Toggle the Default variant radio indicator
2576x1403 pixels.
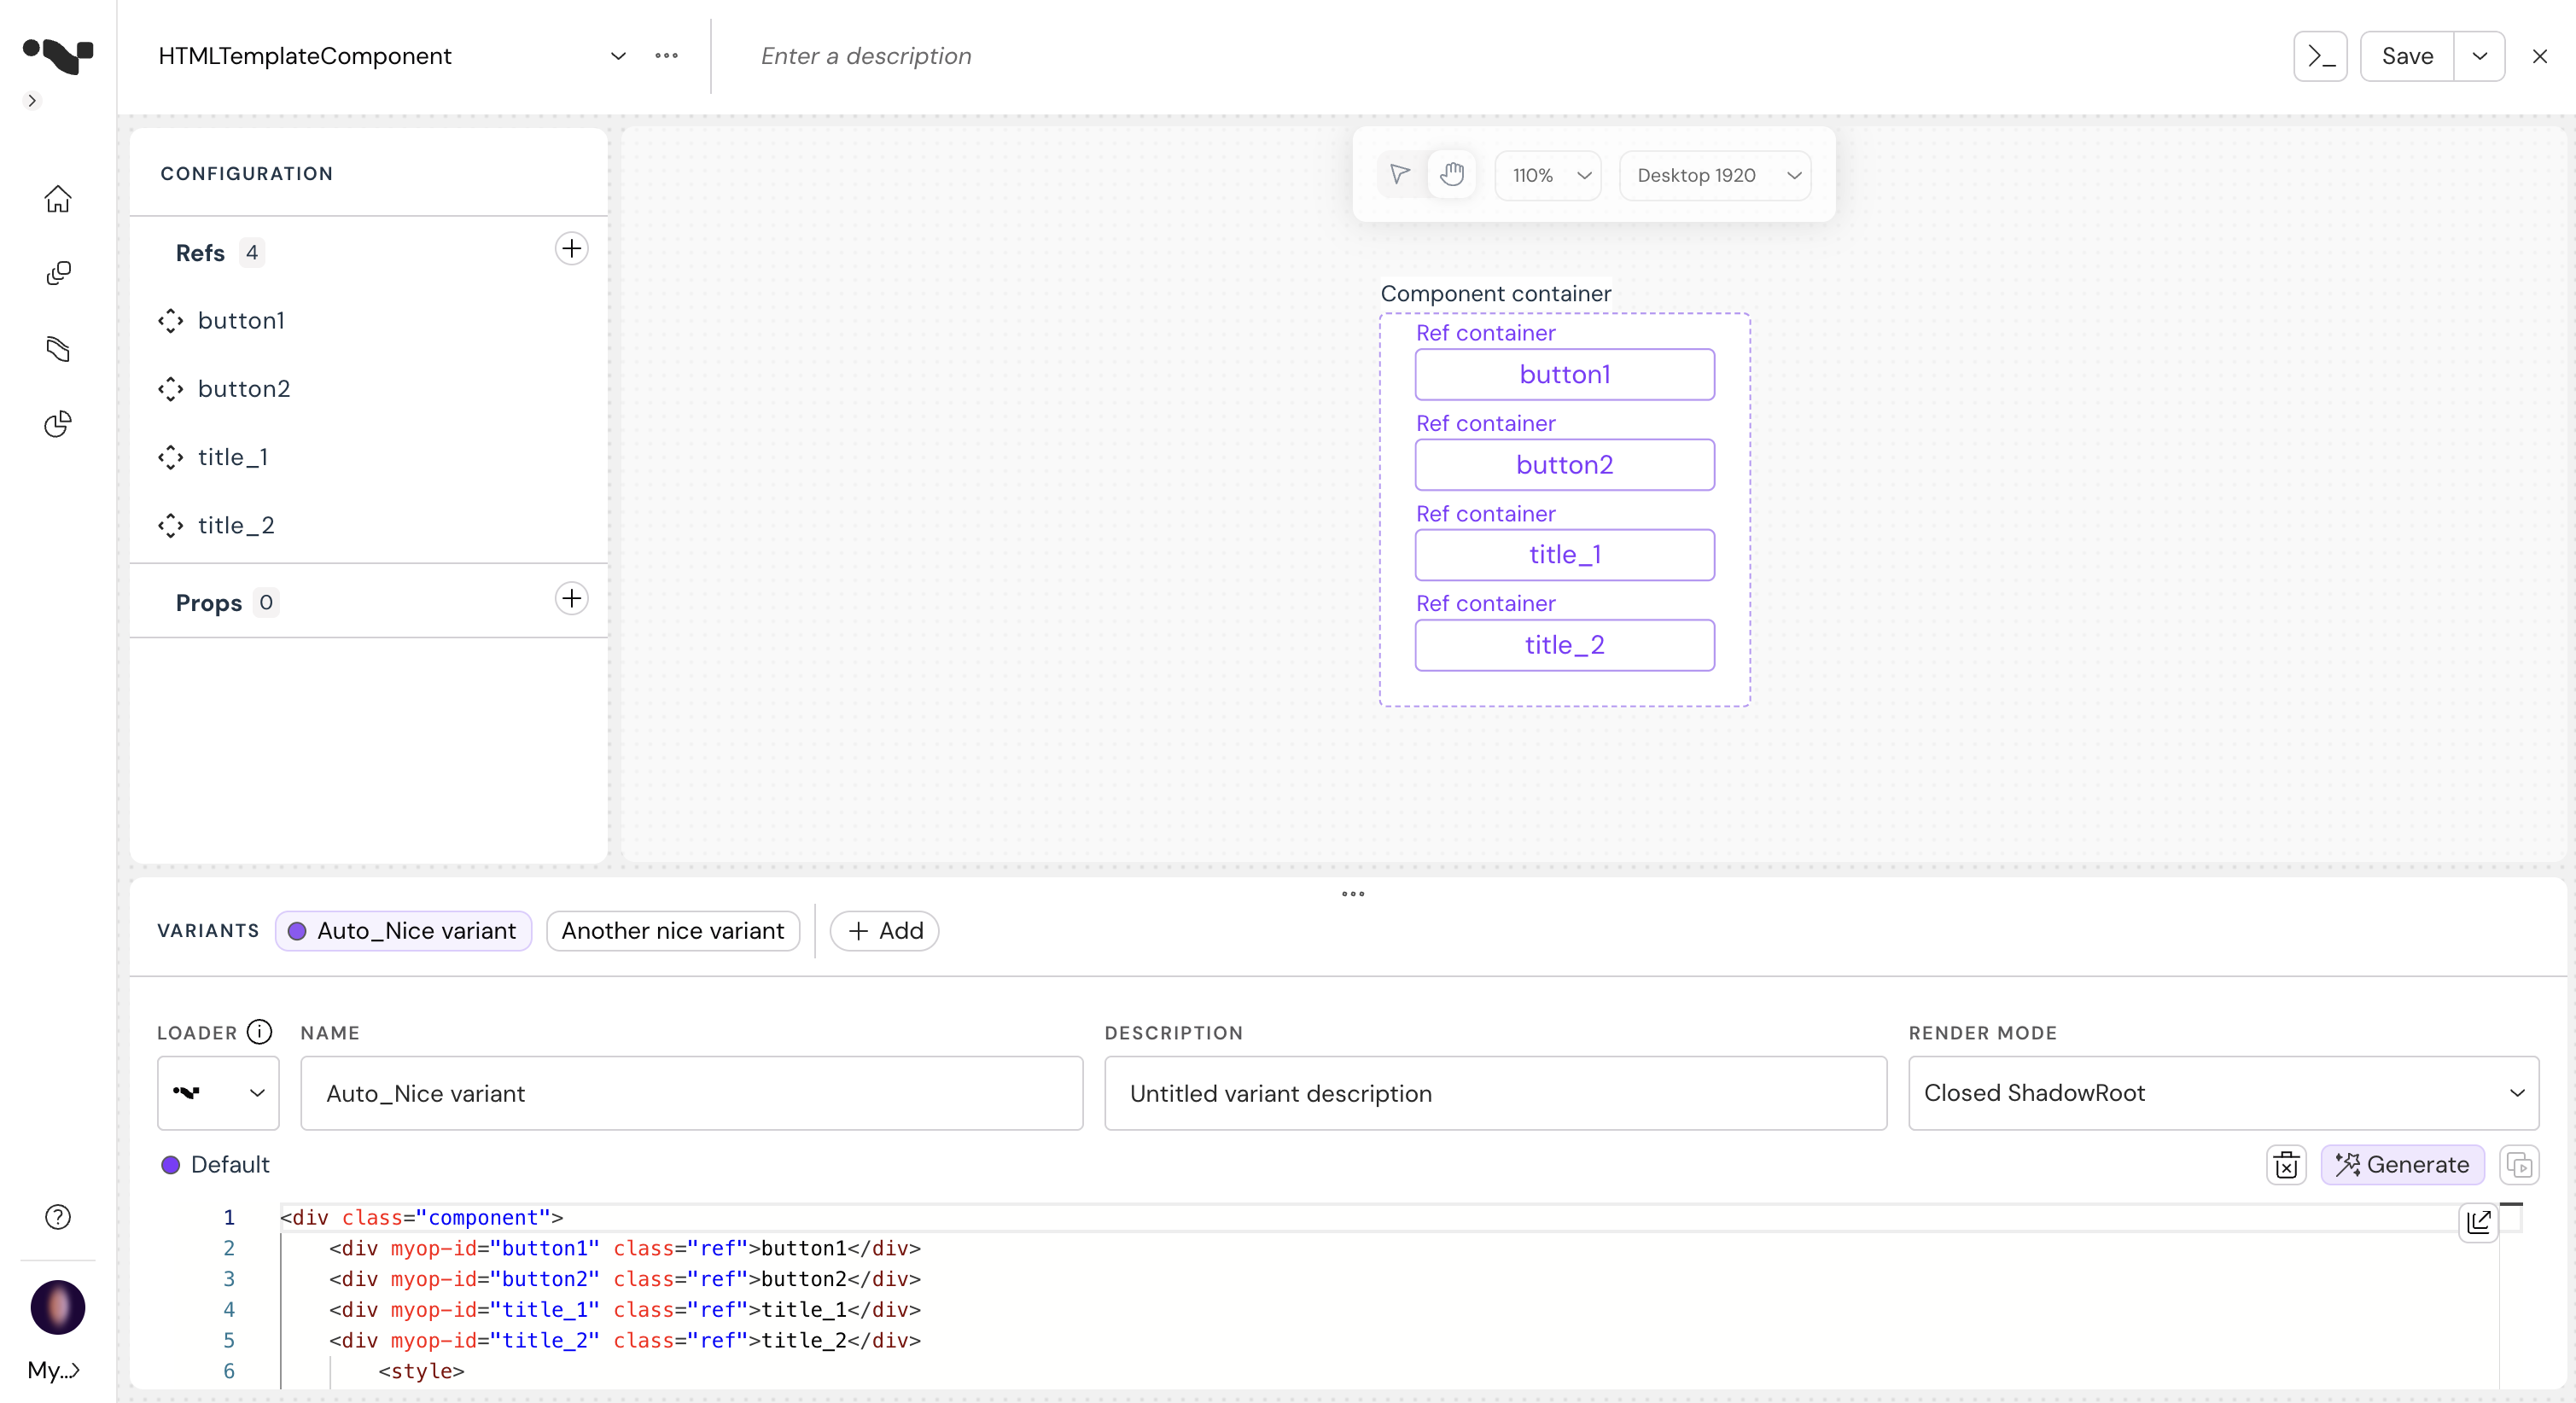171,1165
